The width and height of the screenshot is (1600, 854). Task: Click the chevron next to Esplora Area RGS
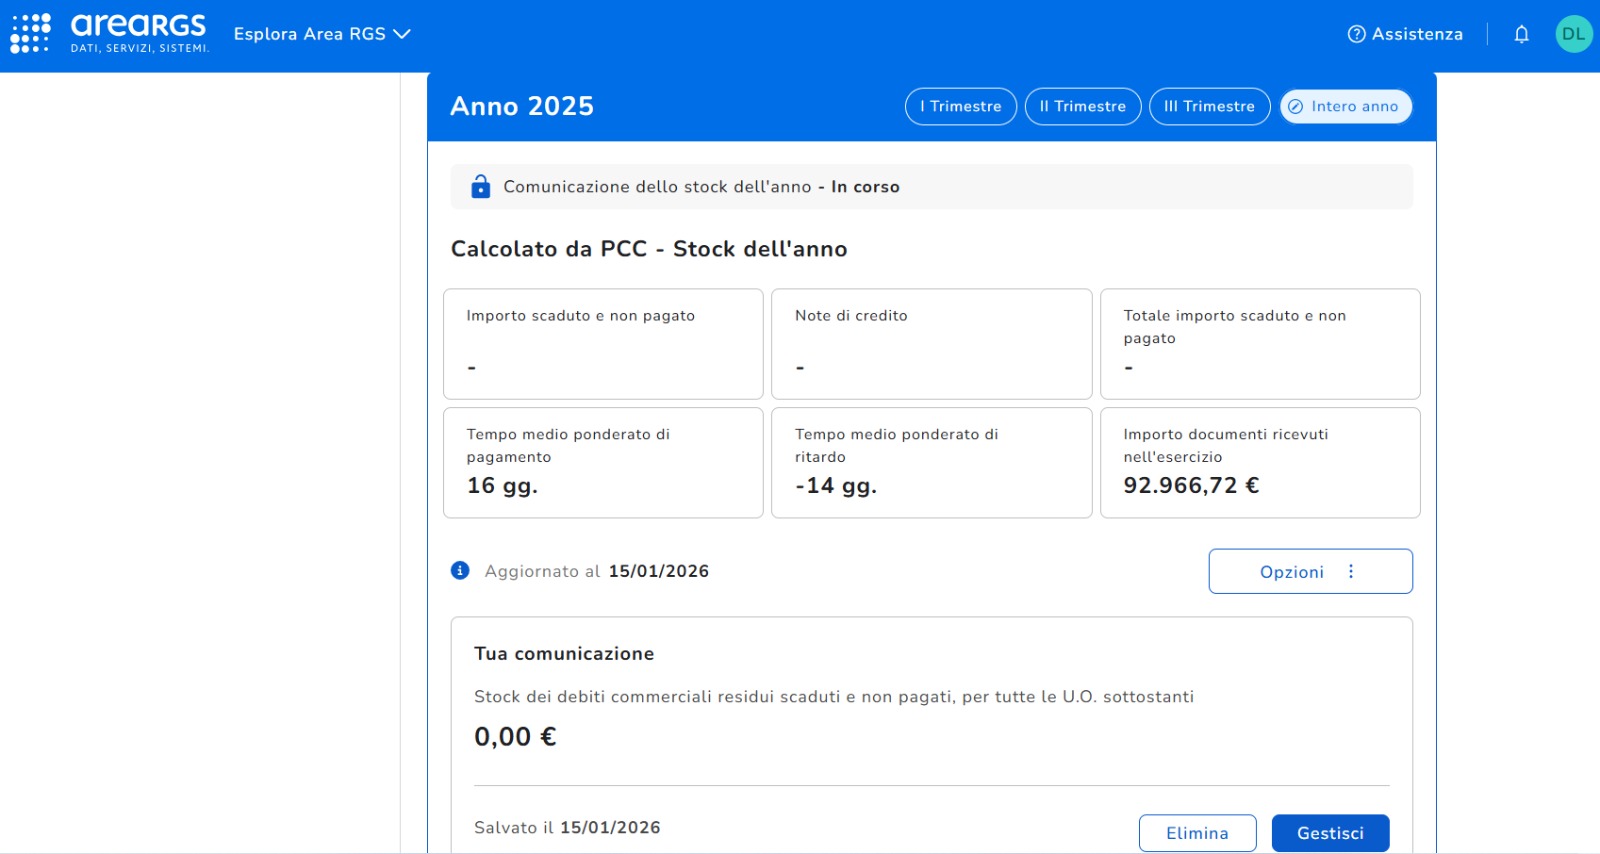click(402, 34)
